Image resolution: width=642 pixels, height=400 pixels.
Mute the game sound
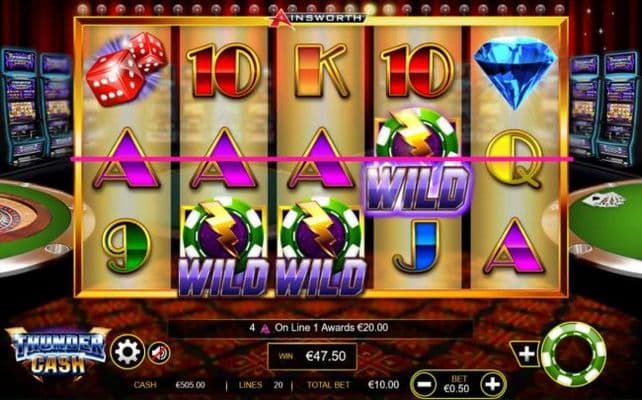click(159, 353)
